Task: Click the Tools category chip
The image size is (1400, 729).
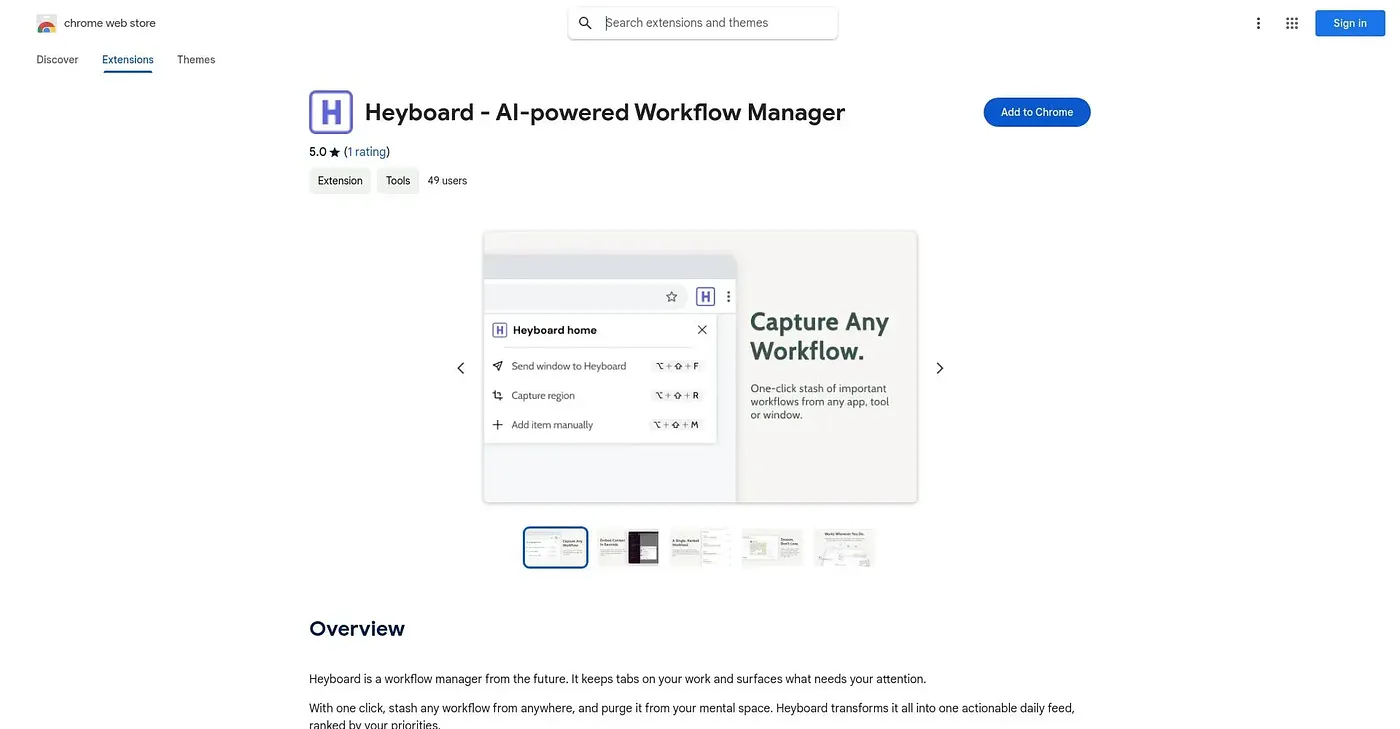Action: tap(398, 181)
